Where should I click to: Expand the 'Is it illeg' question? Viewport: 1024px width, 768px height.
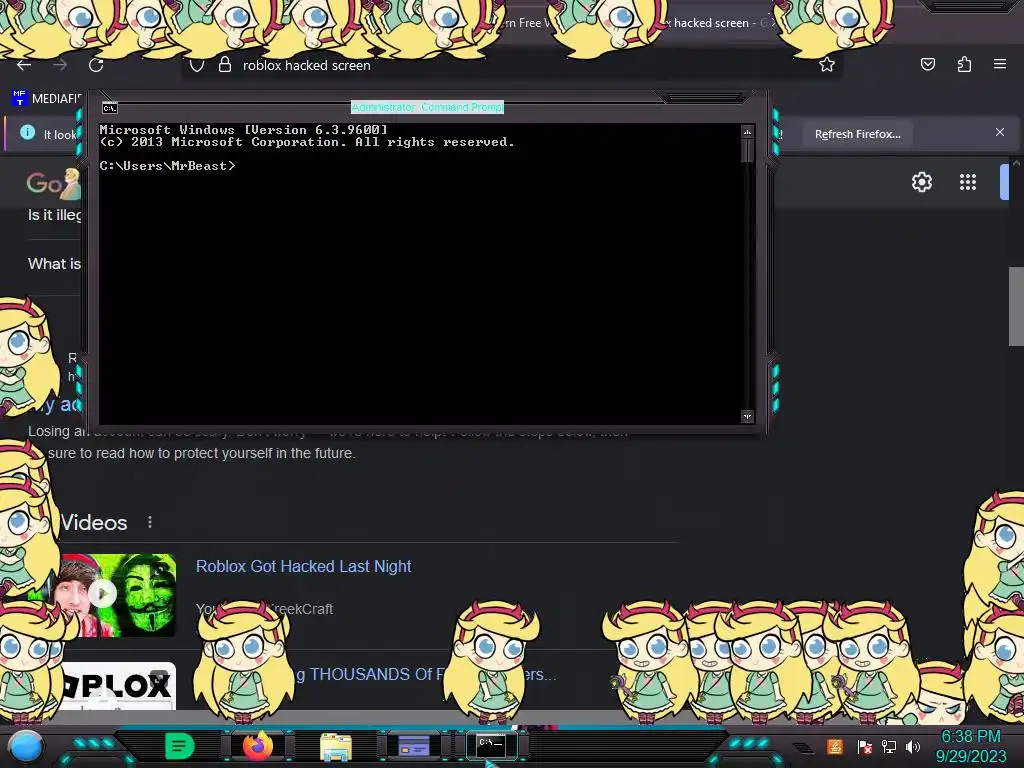[x=54, y=215]
